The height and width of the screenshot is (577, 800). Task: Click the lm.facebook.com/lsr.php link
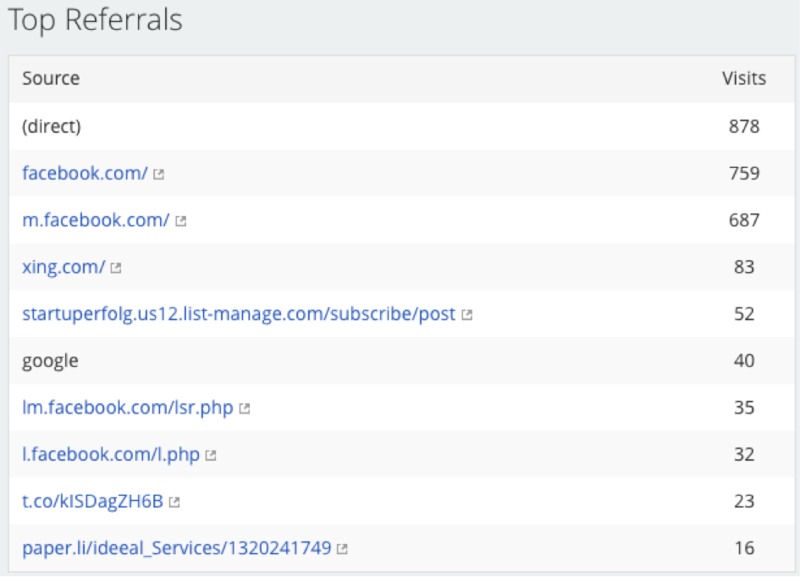tap(128, 408)
